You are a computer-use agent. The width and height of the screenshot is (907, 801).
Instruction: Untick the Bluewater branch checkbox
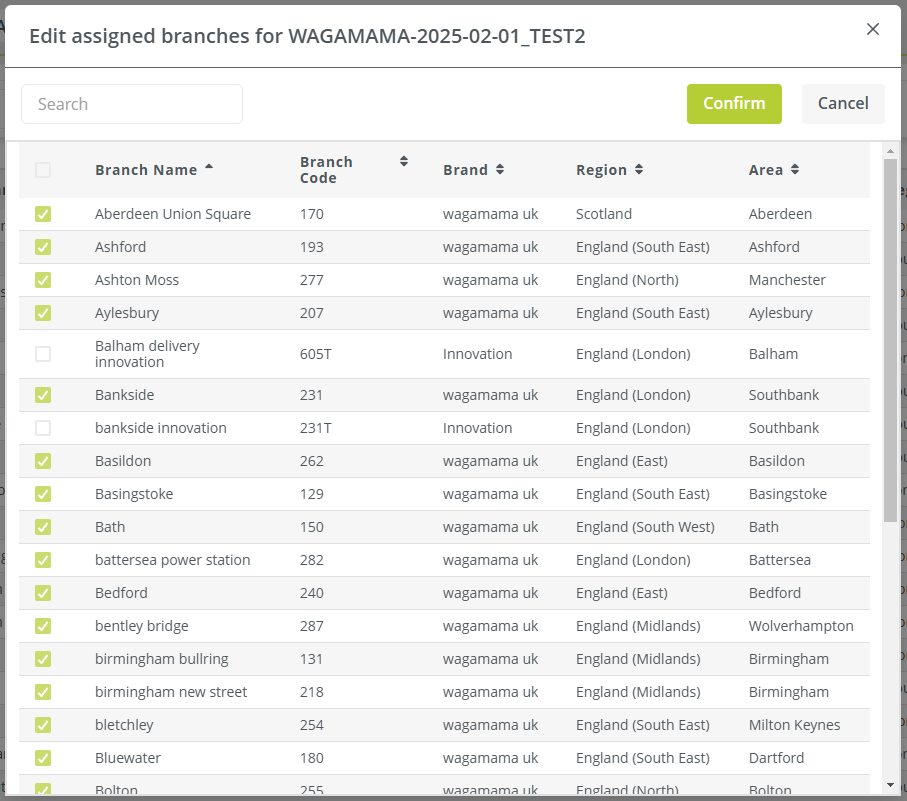tap(43, 758)
